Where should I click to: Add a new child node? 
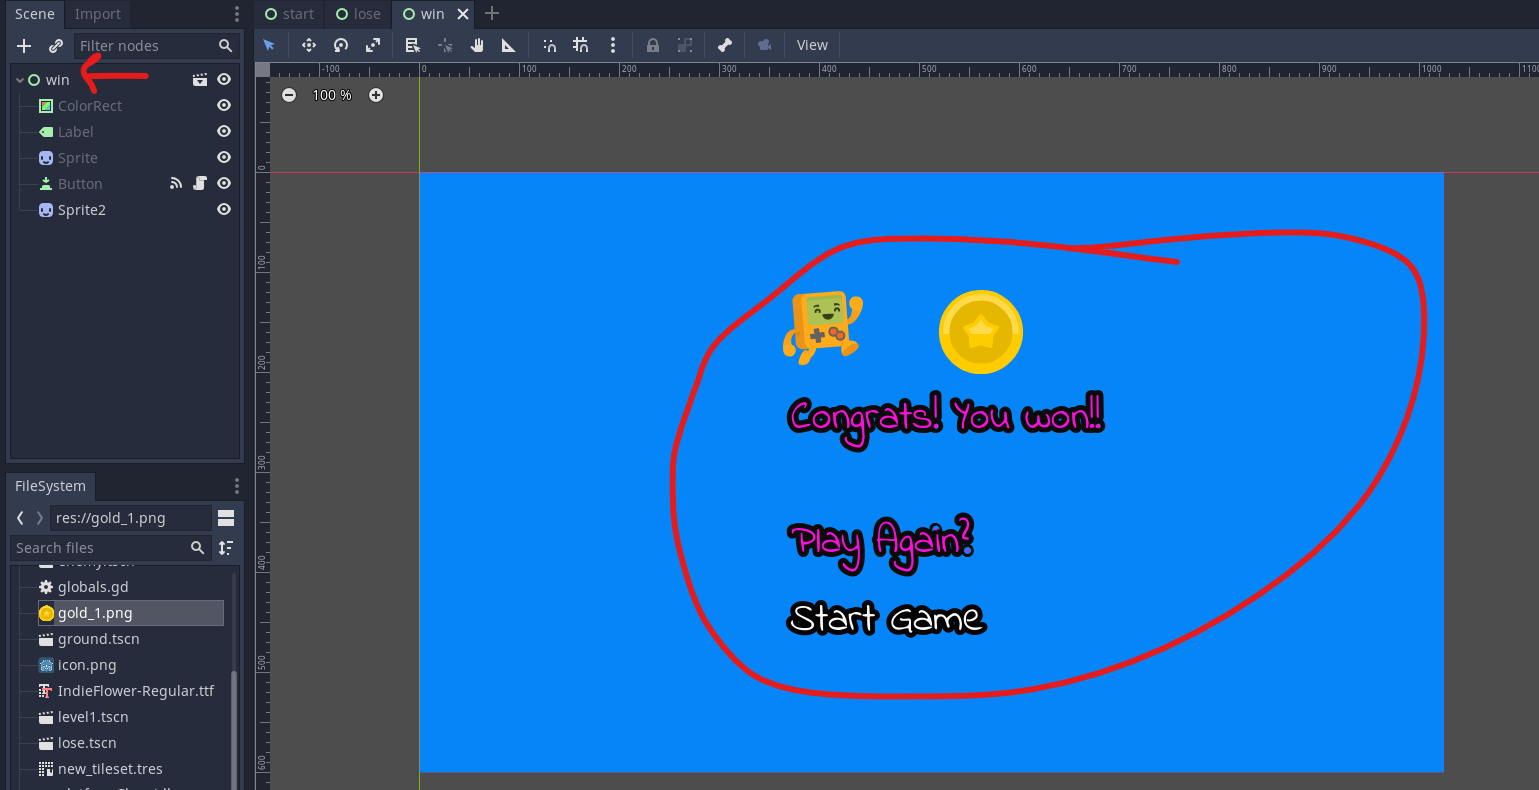[24, 46]
